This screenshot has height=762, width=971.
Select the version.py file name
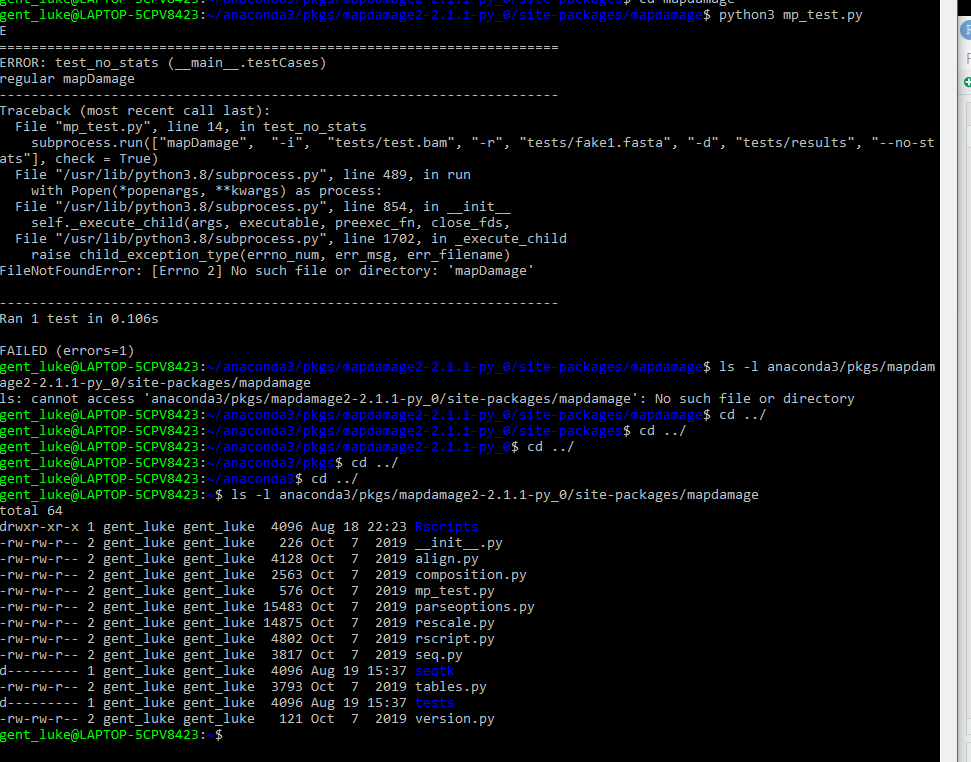click(x=455, y=719)
